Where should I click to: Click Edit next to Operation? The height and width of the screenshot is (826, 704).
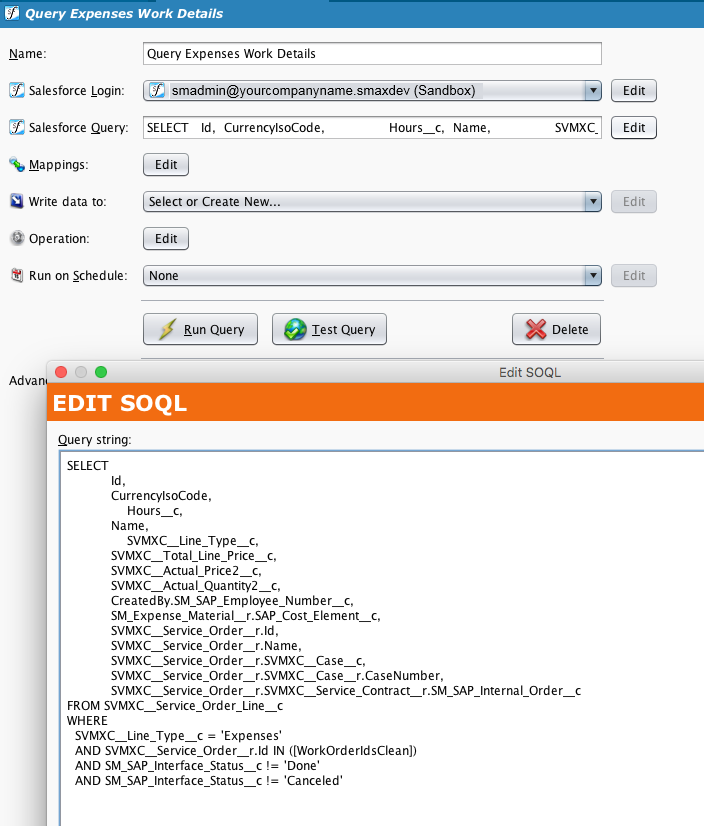point(166,239)
